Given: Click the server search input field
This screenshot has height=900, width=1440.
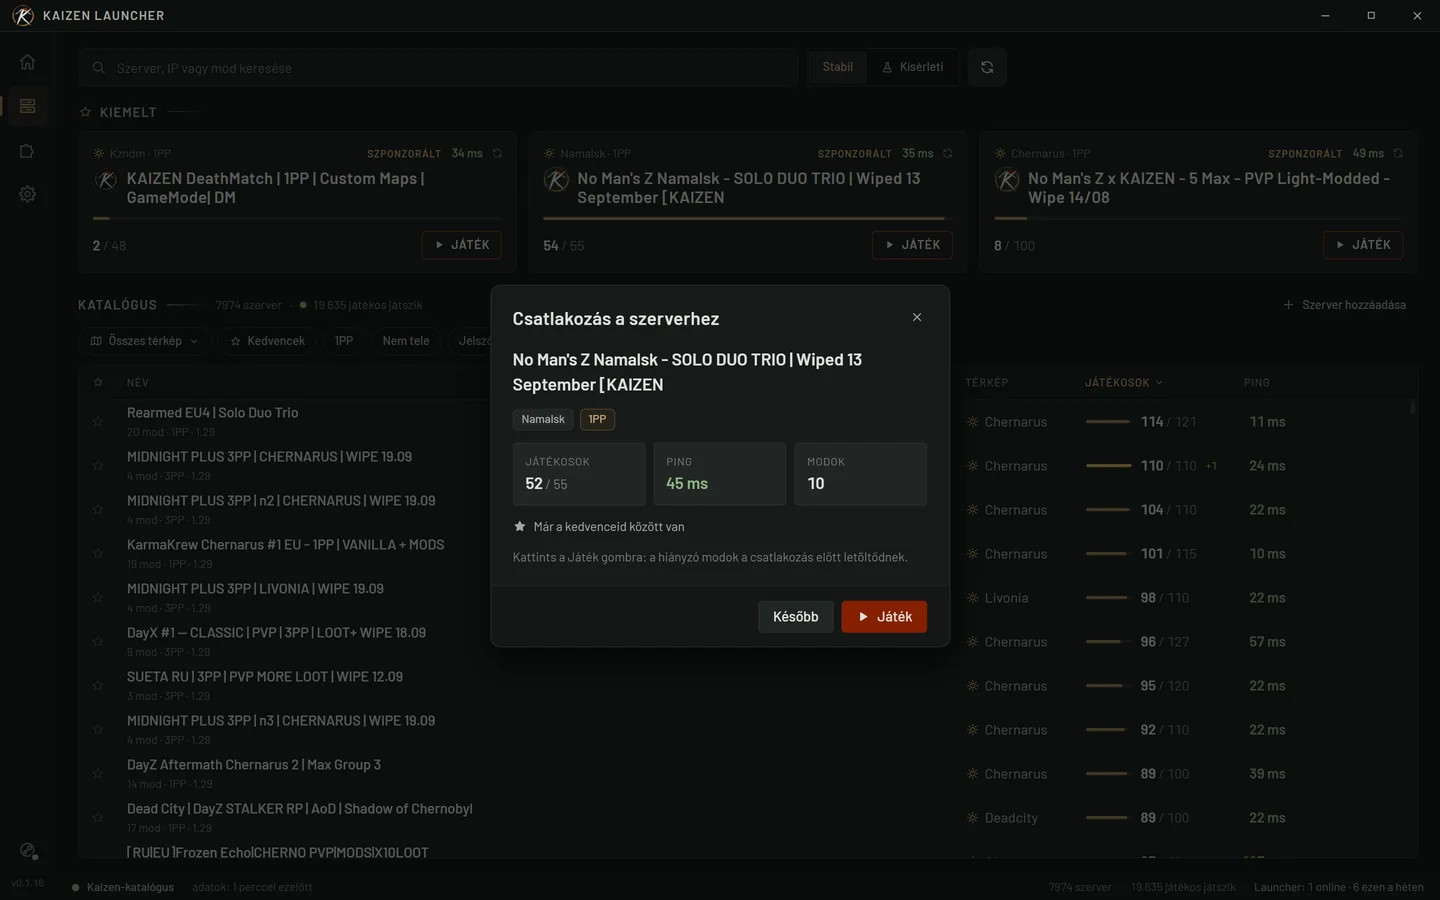Looking at the screenshot, I should (x=439, y=68).
